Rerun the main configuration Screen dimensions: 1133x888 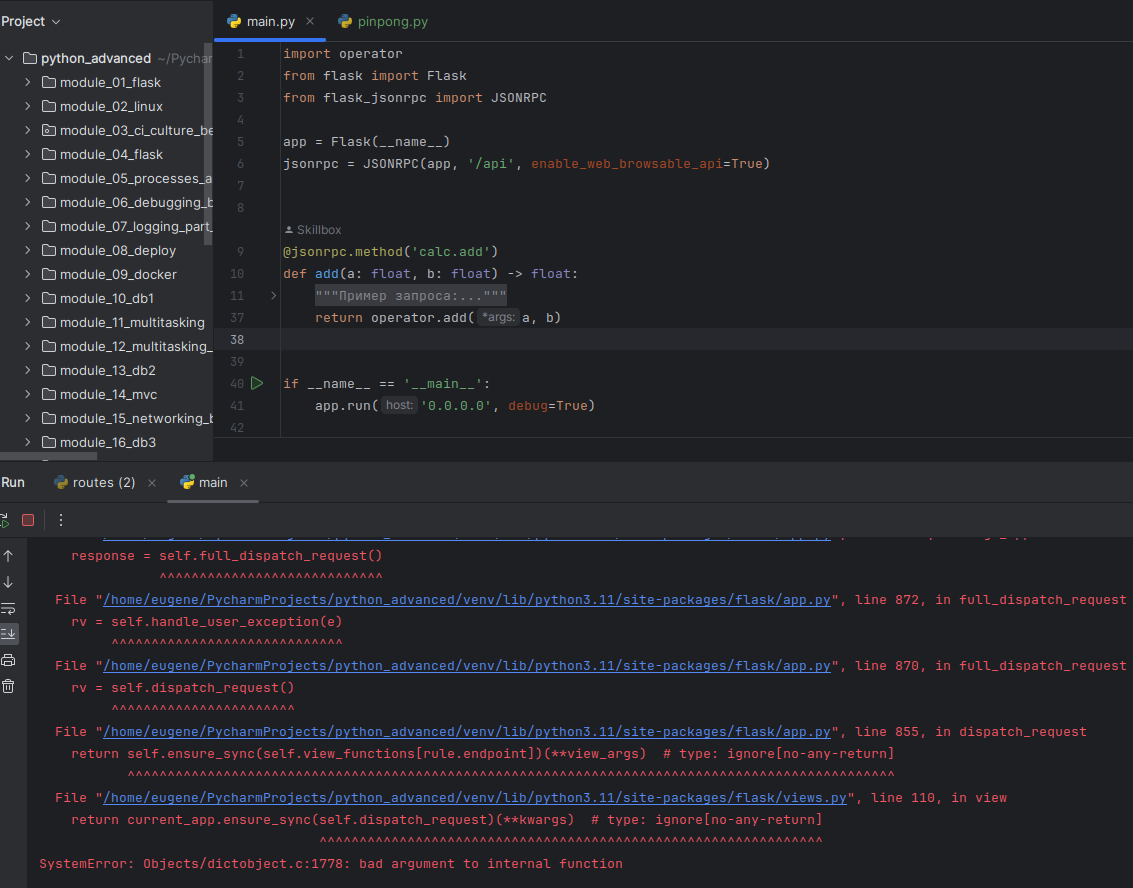(4, 520)
